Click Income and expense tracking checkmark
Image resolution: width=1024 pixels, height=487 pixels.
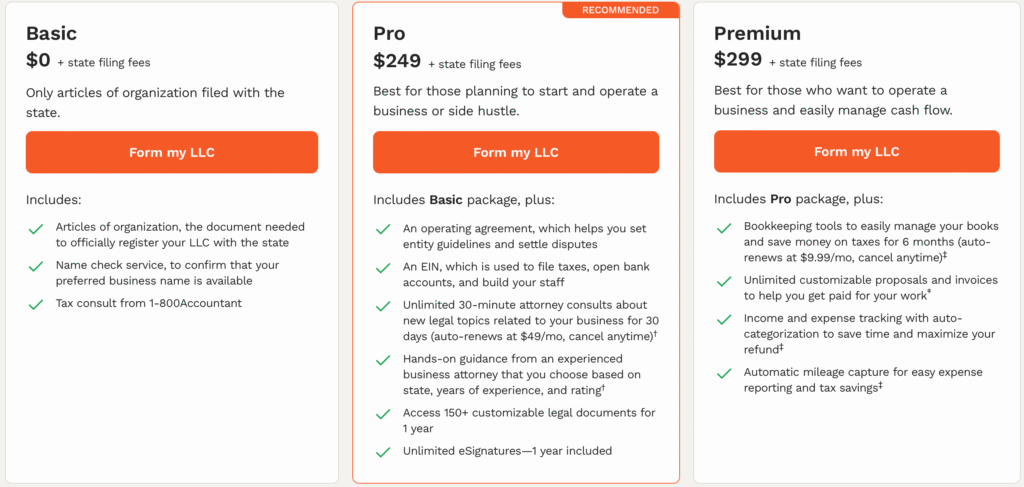tap(724, 320)
